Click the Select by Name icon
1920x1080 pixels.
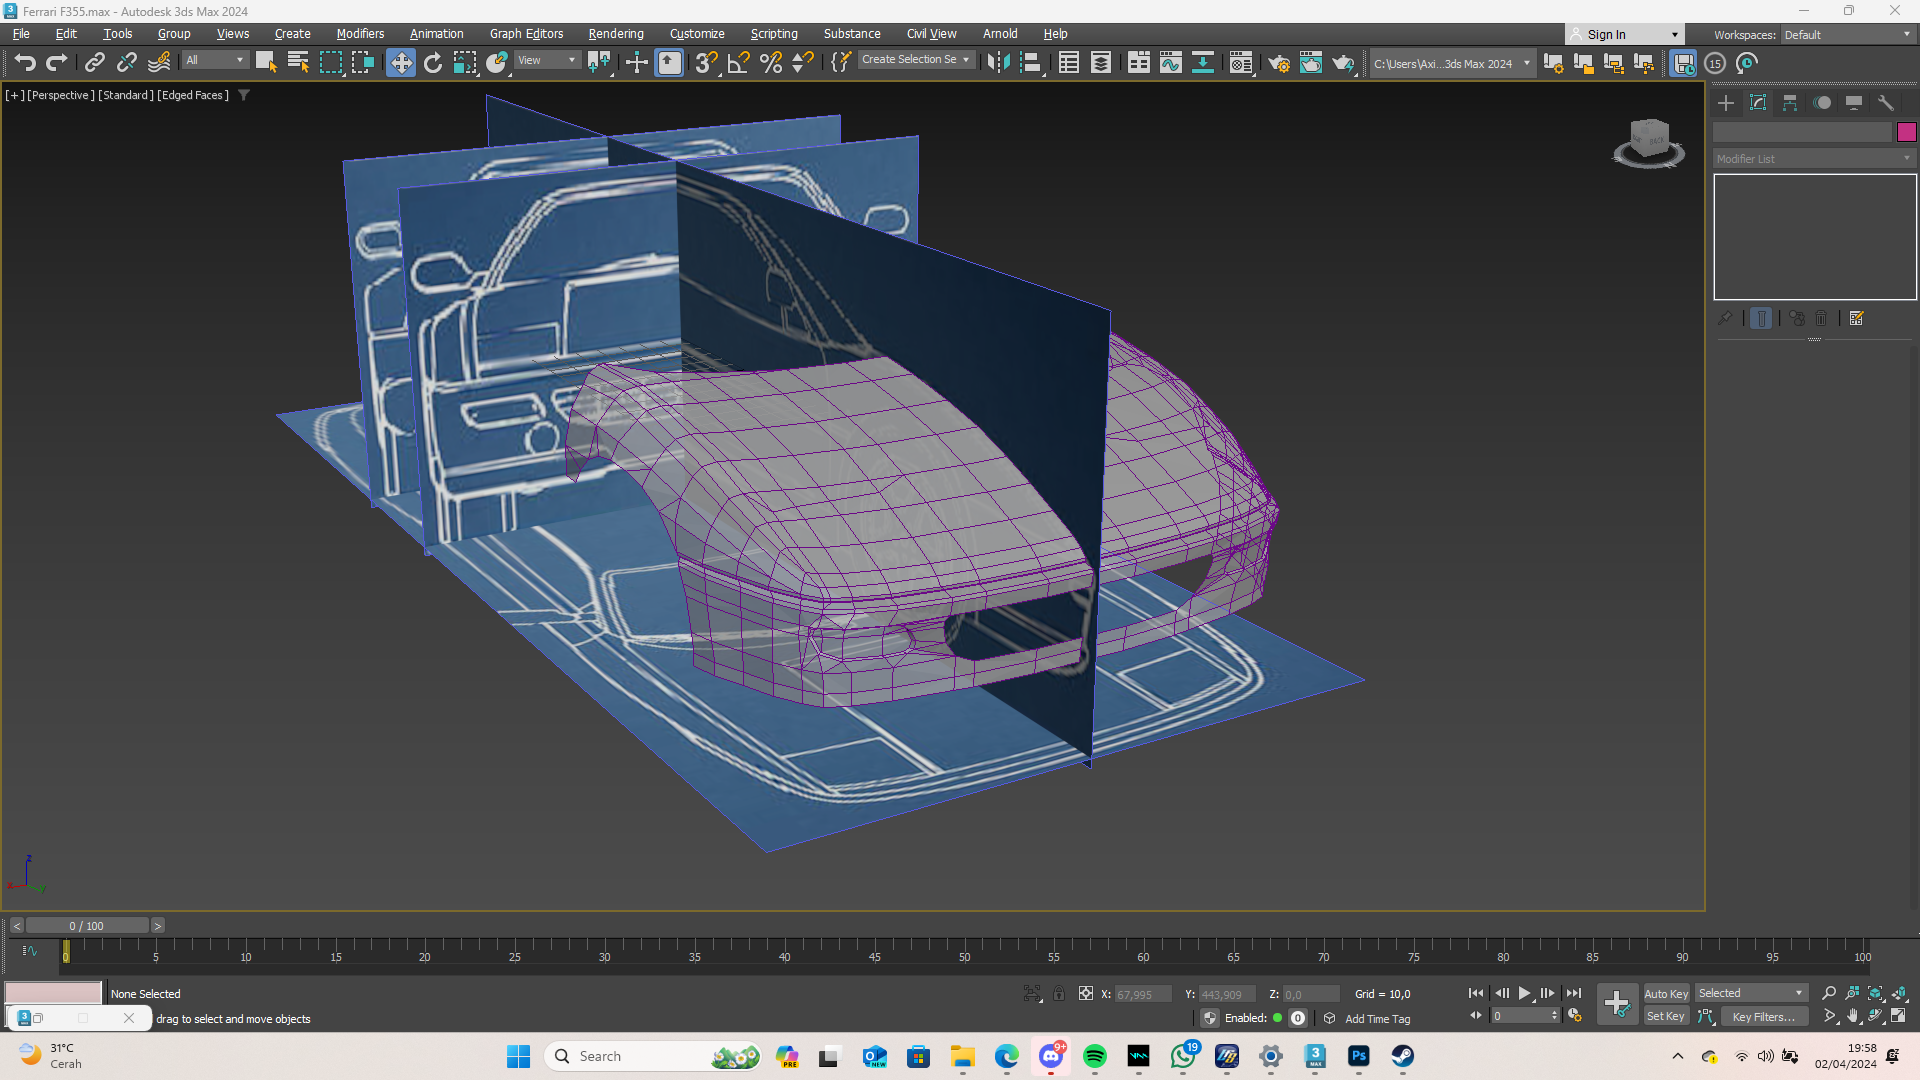(298, 63)
